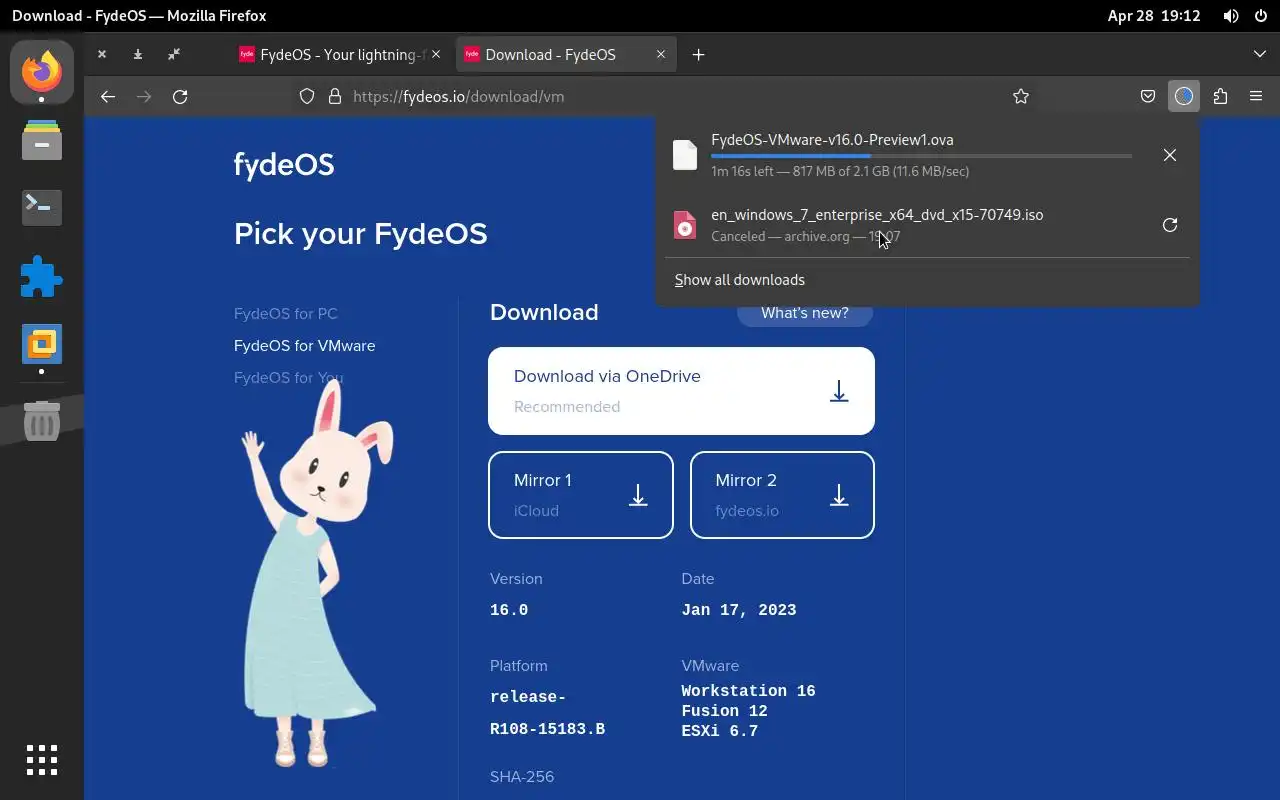Download via OneDrive recommended button
This screenshot has width=1280, height=800.
point(681,391)
